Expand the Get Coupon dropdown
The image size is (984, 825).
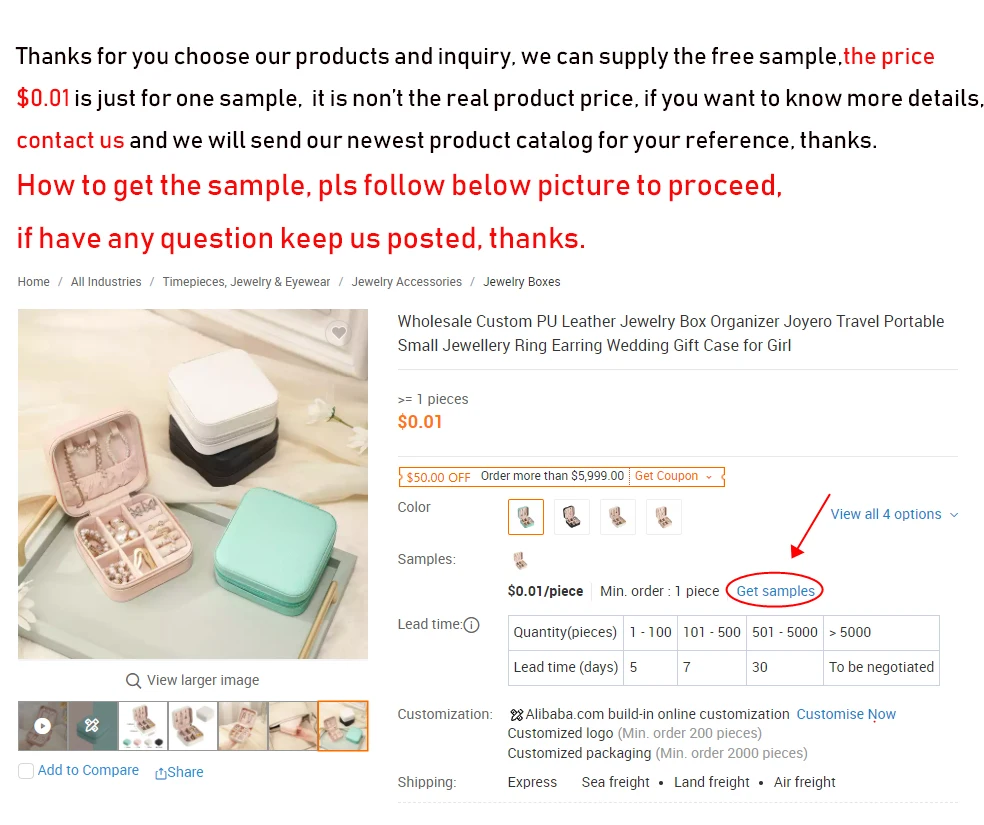tap(674, 476)
